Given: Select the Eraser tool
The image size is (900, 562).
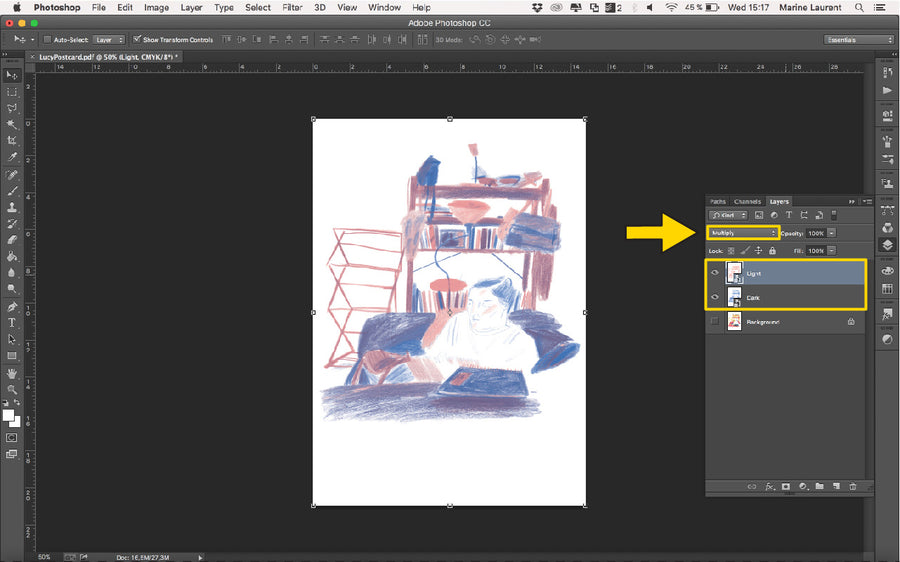Looking at the screenshot, I should click(x=11, y=240).
